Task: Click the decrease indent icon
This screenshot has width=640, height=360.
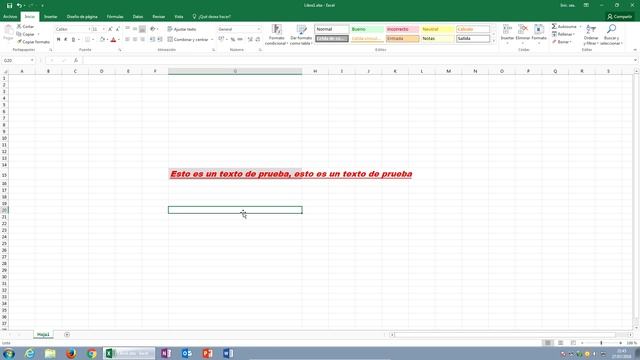Action: (152, 40)
